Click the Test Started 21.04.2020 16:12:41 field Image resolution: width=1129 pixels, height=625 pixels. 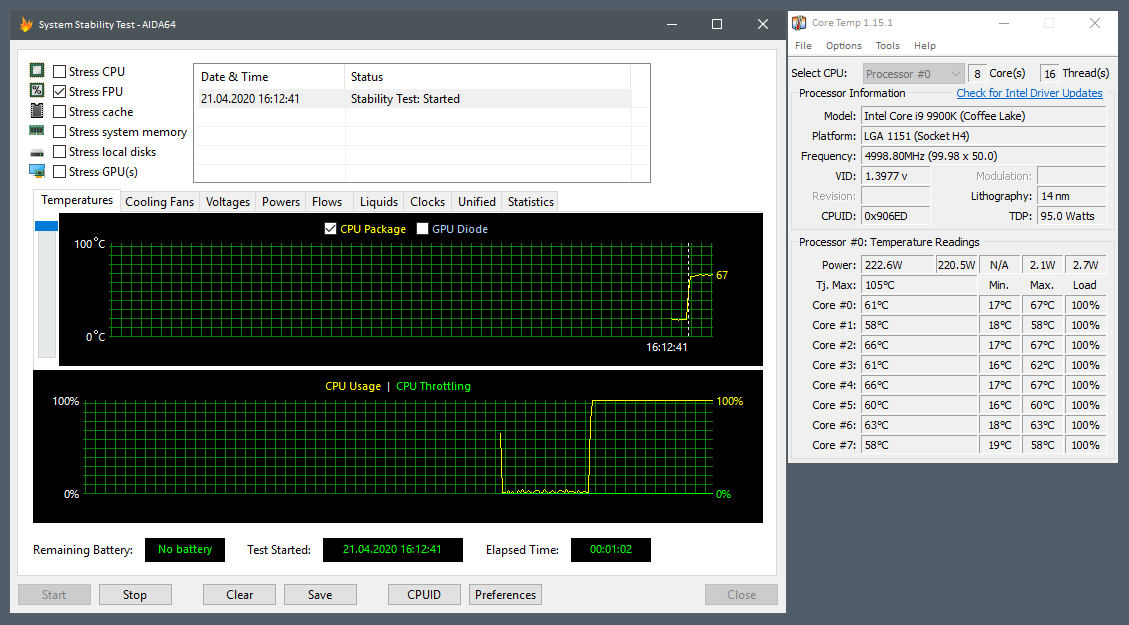(x=392, y=549)
